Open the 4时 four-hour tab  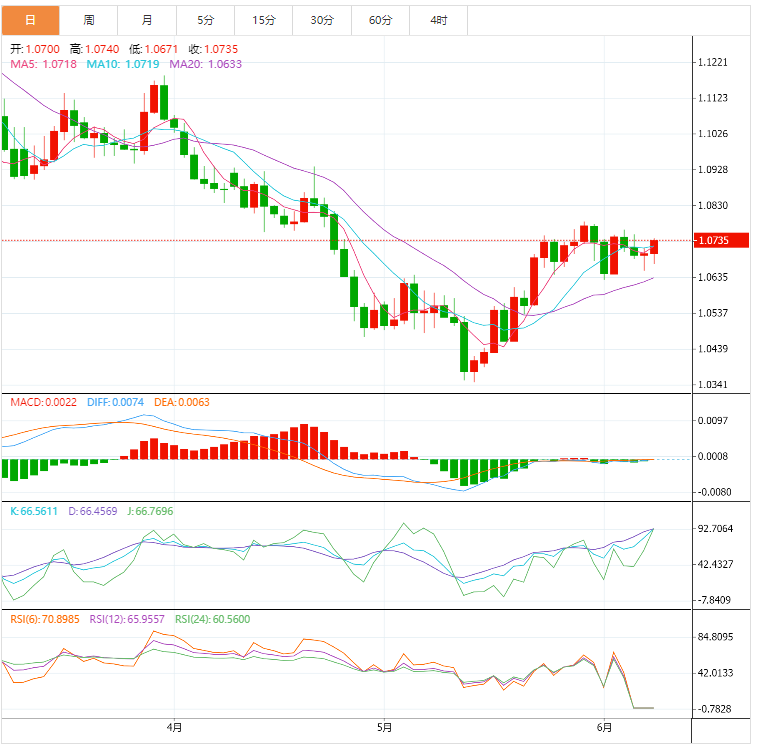439,20
